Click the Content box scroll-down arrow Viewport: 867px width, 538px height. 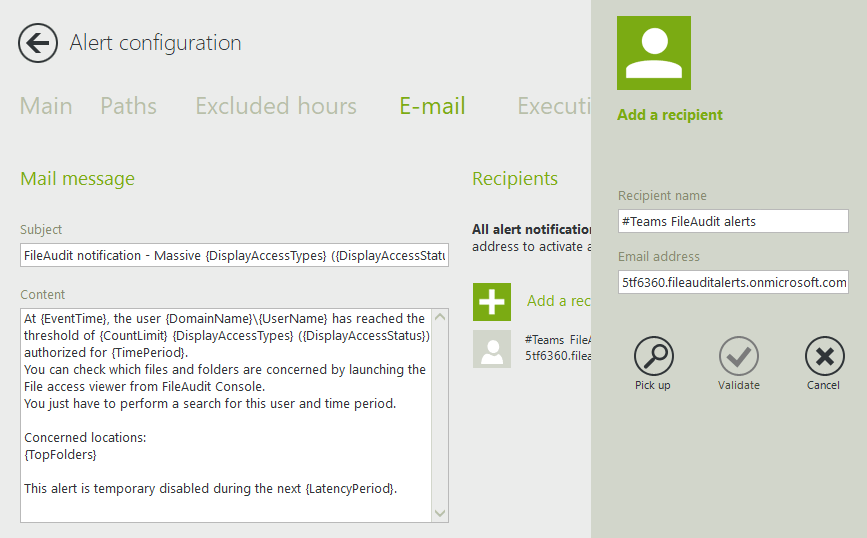tap(440, 513)
